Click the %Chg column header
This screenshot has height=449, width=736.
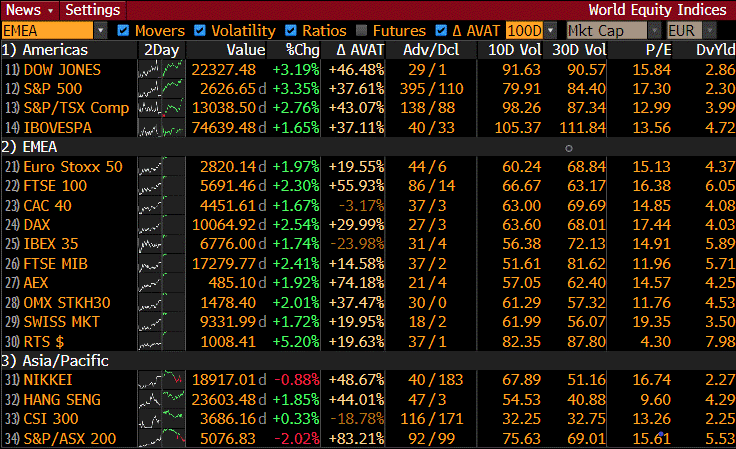click(303, 50)
